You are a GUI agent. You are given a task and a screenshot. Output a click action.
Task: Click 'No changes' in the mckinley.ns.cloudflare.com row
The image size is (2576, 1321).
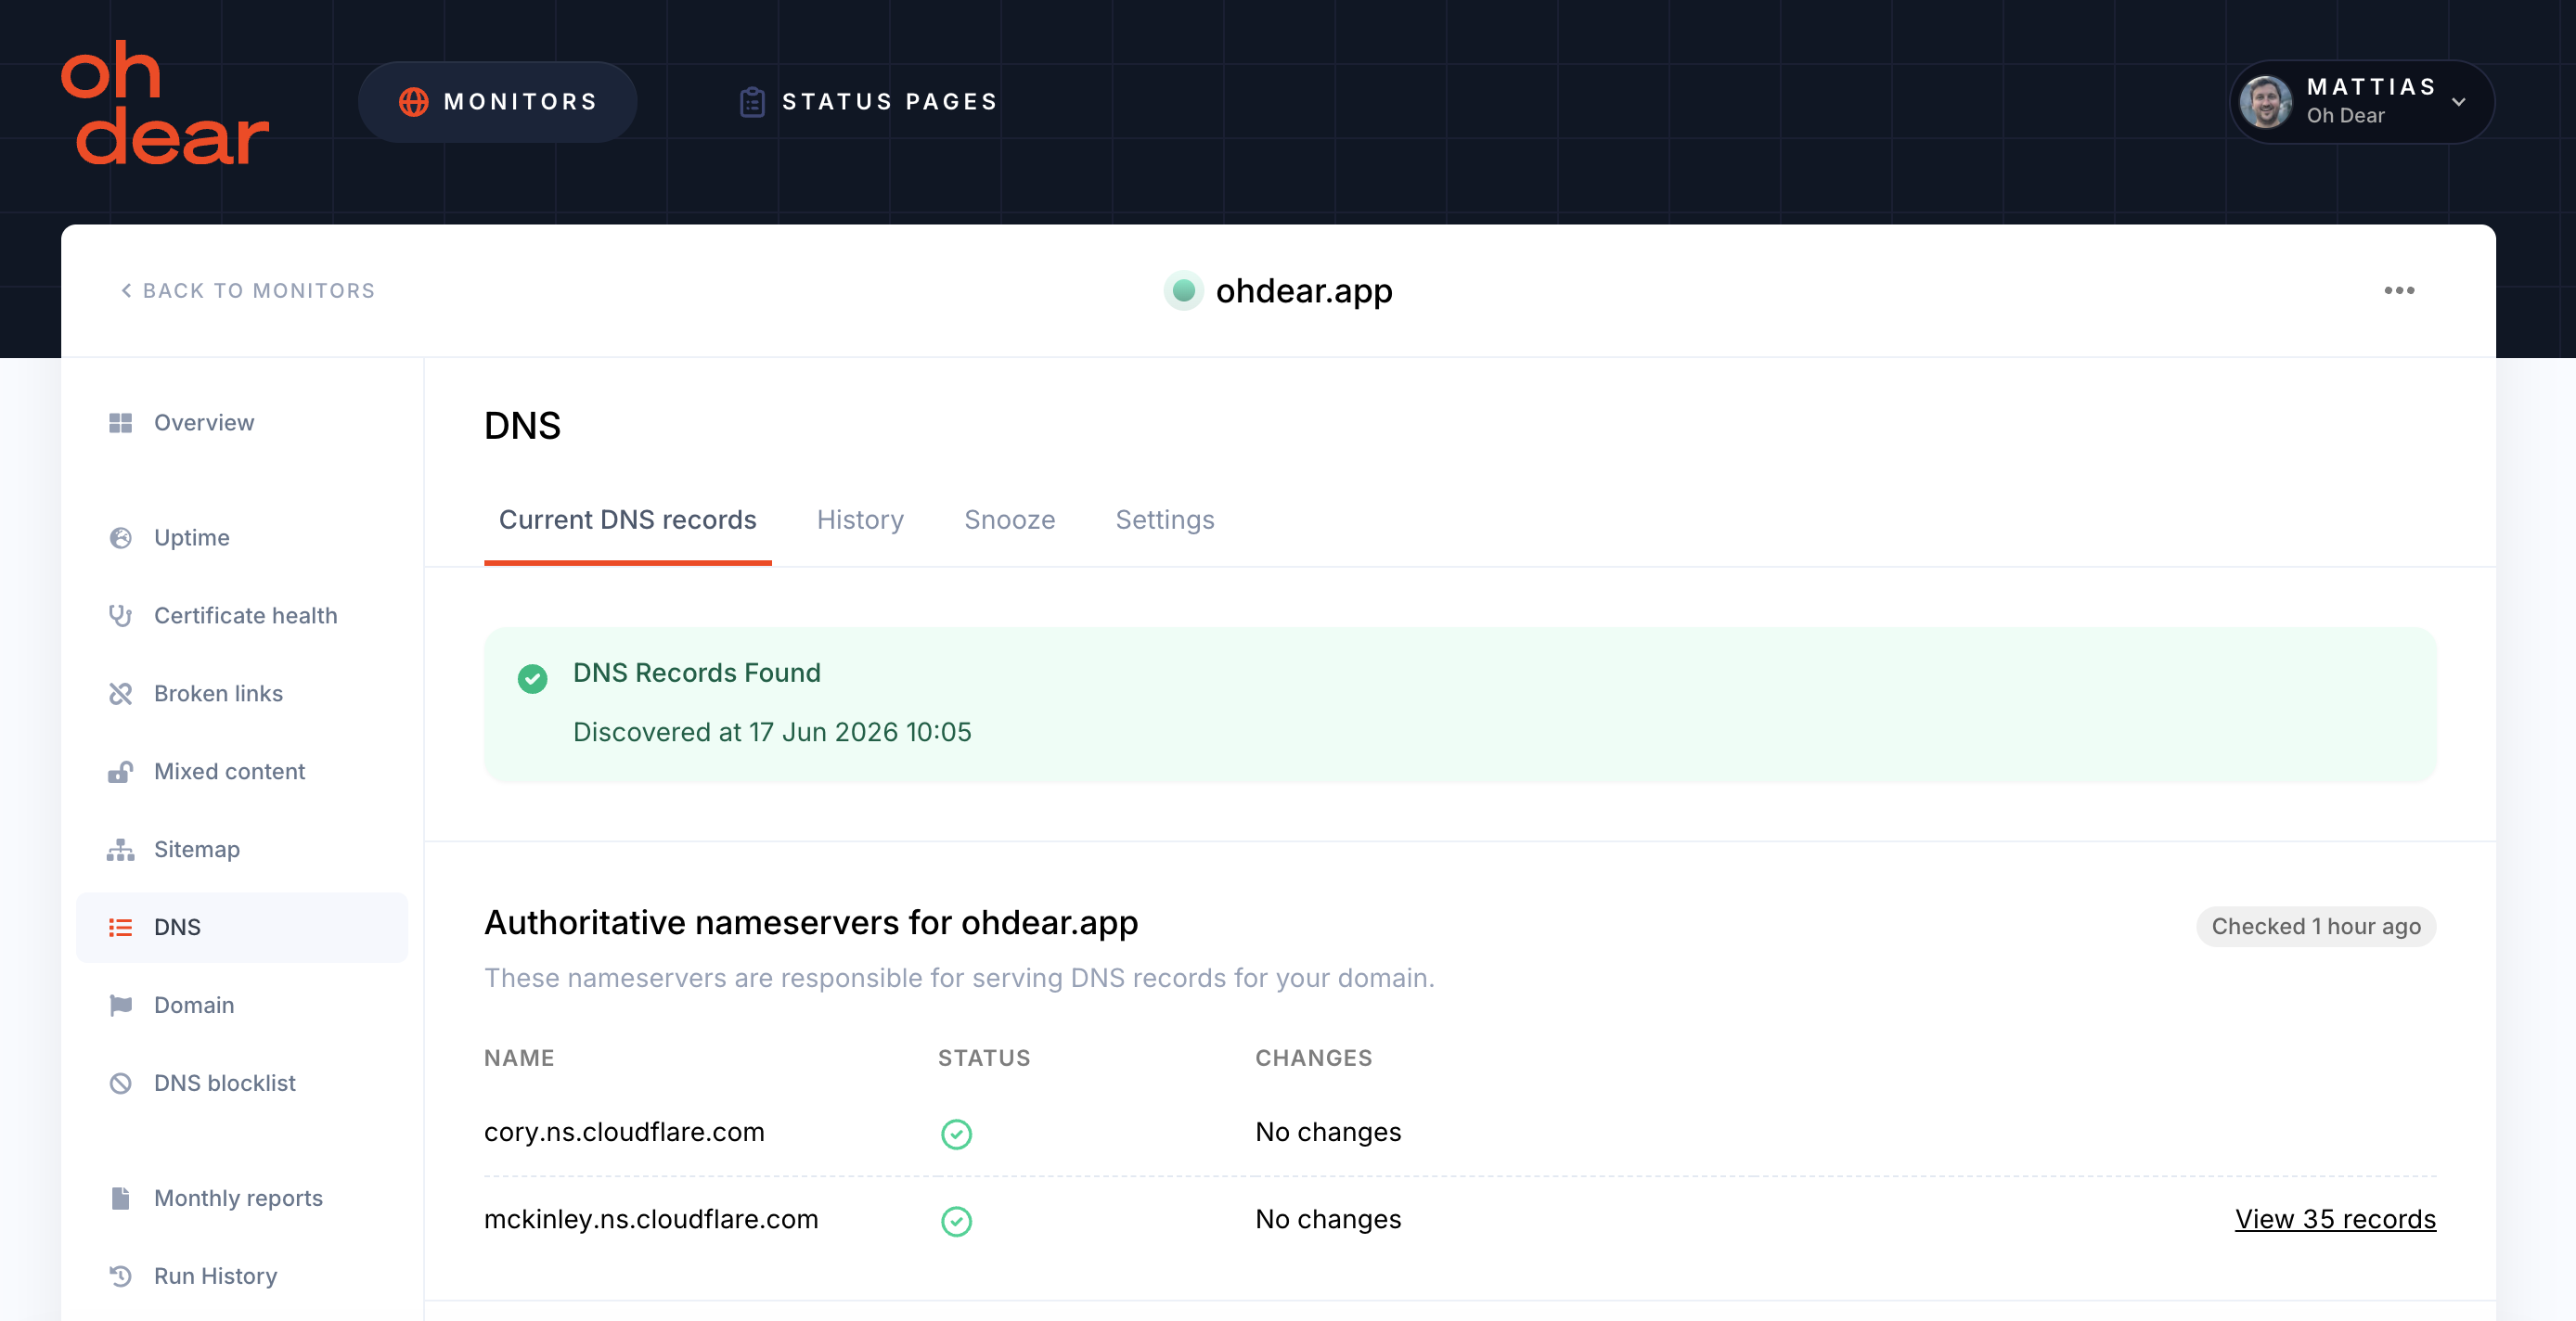tap(1328, 1220)
